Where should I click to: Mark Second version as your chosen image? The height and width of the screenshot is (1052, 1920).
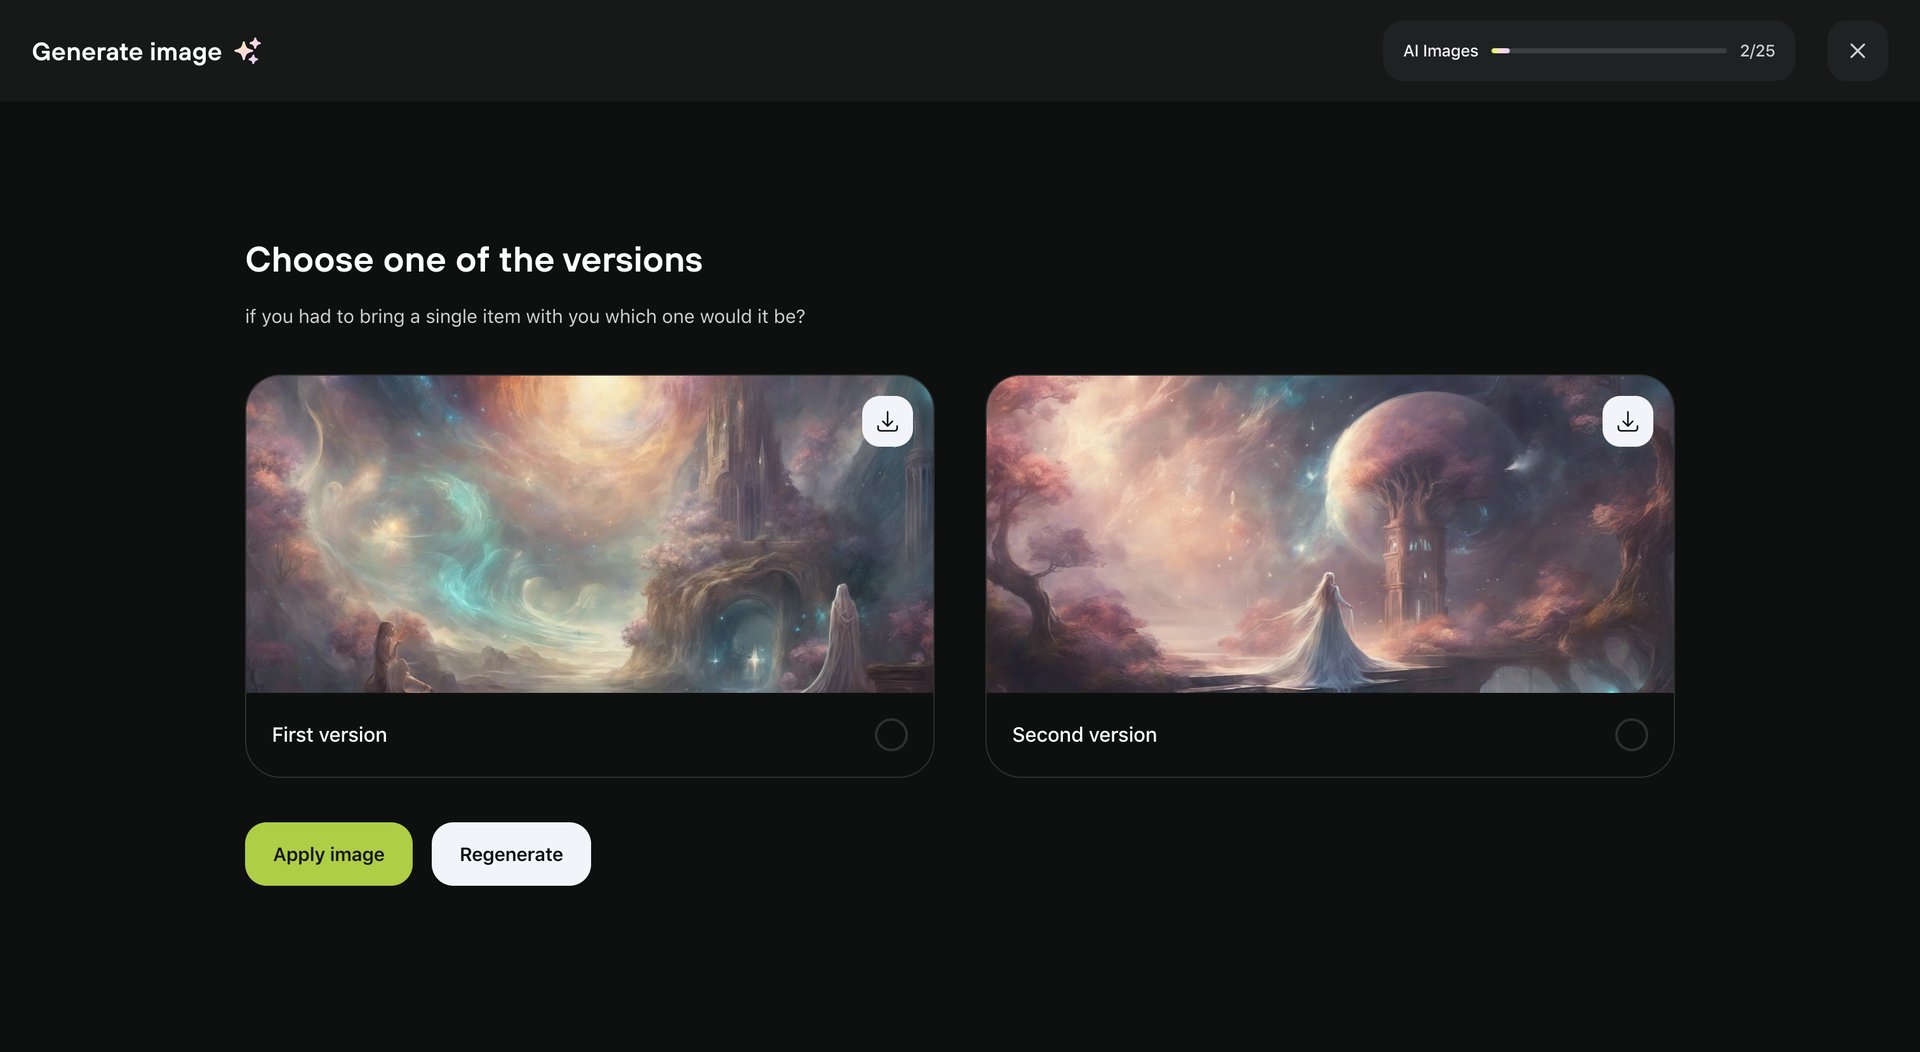(x=1631, y=734)
